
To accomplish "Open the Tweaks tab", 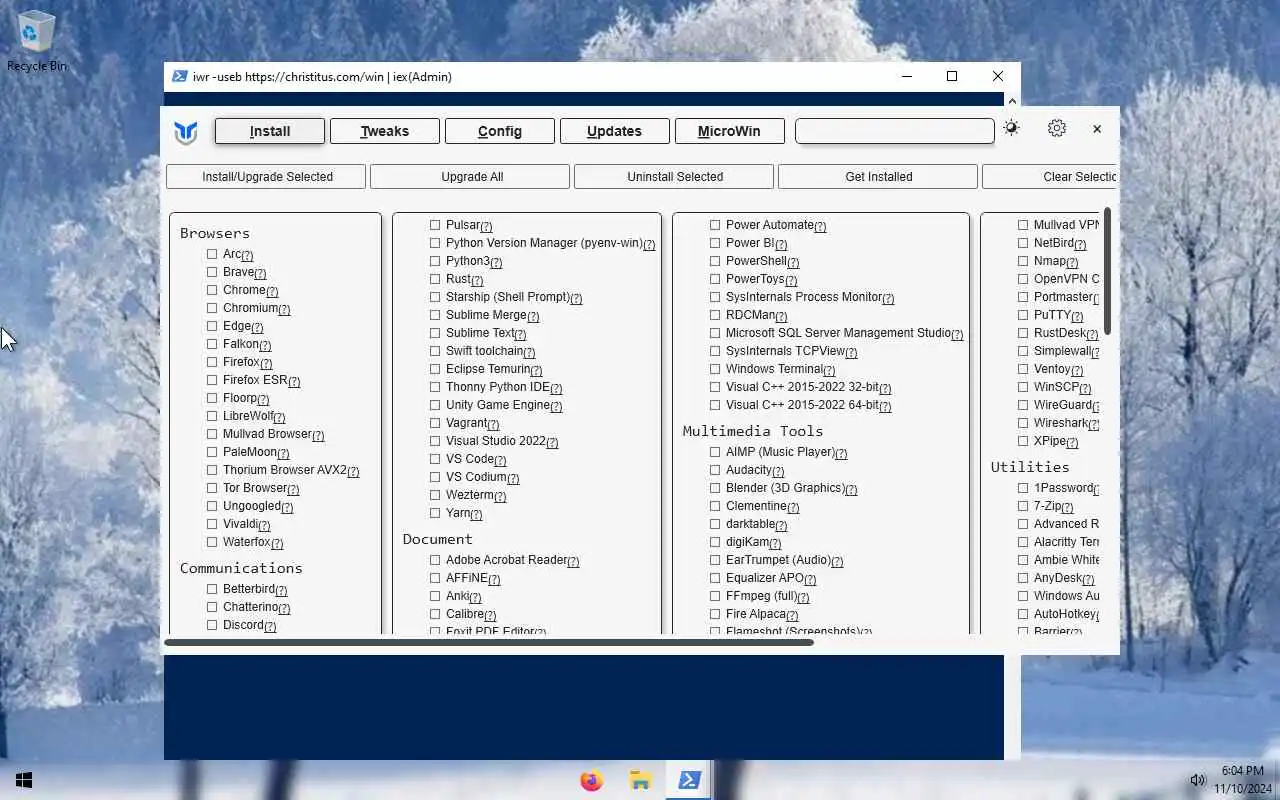I will [x=385, y=131].
